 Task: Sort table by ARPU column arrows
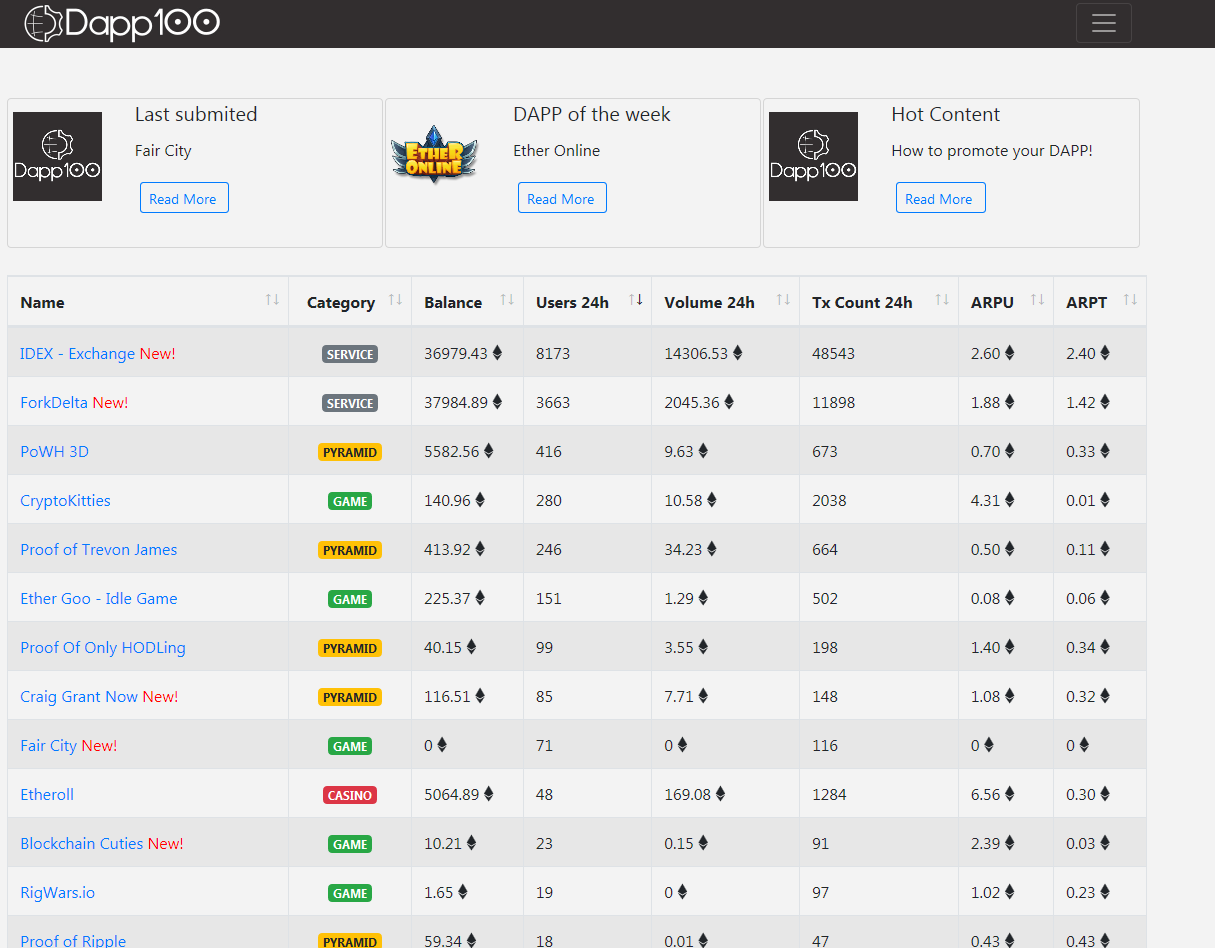click(x=1037, y=300)
